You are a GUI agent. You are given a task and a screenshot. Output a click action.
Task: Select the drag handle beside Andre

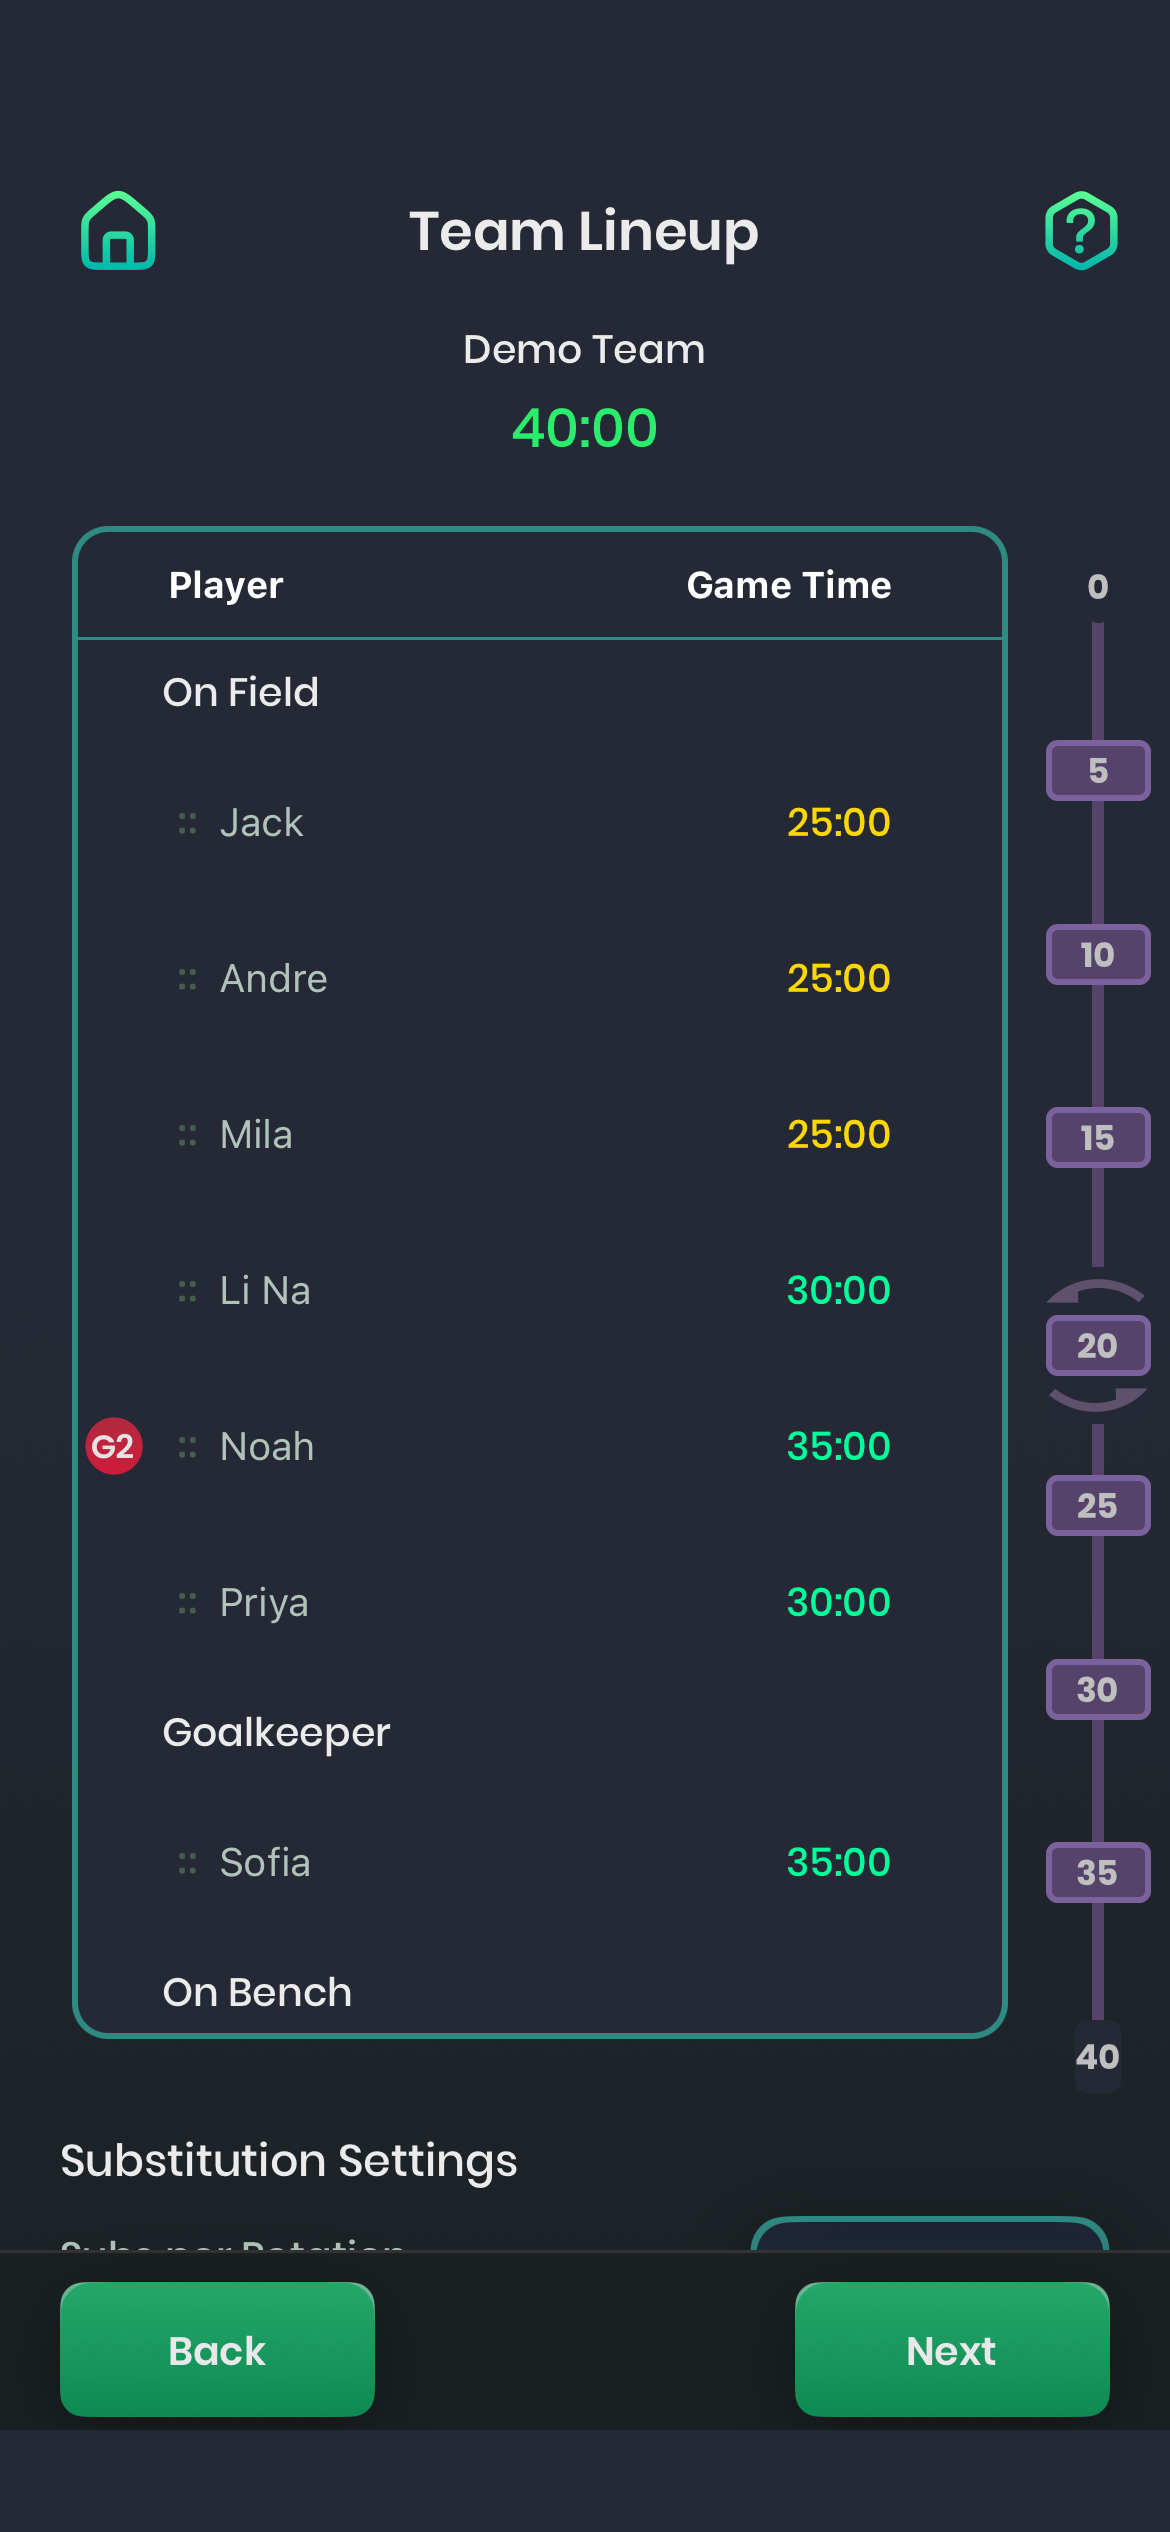[x=187, y=979]
